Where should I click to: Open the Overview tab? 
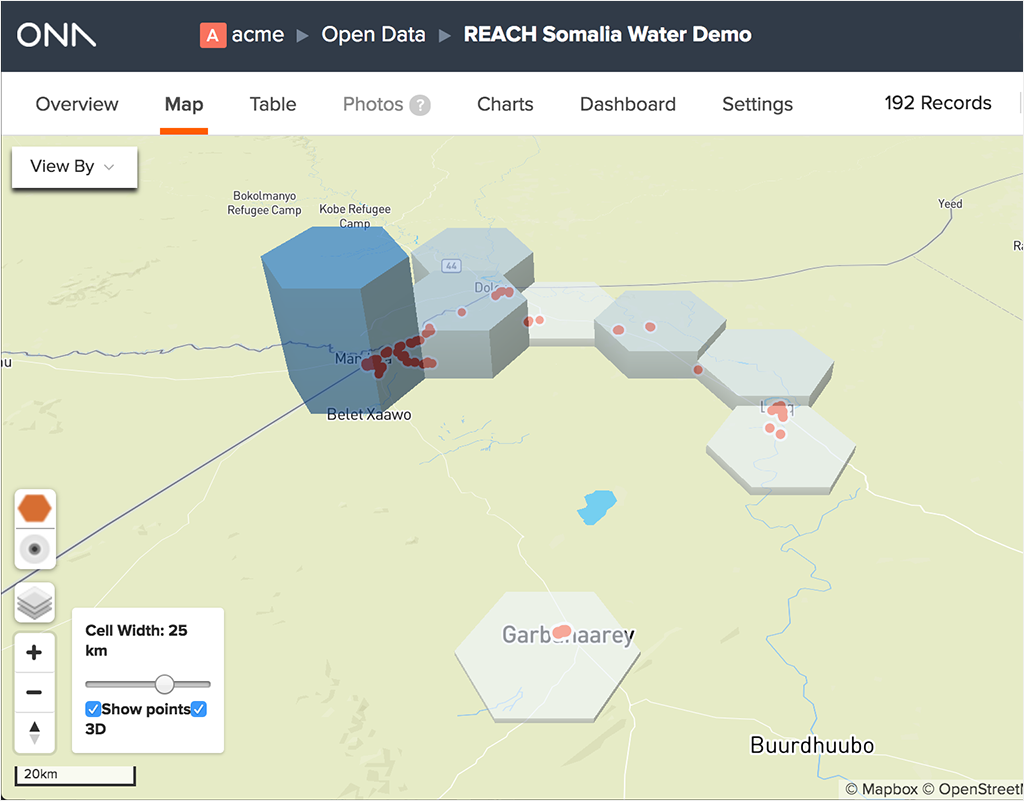pos(77,104)
